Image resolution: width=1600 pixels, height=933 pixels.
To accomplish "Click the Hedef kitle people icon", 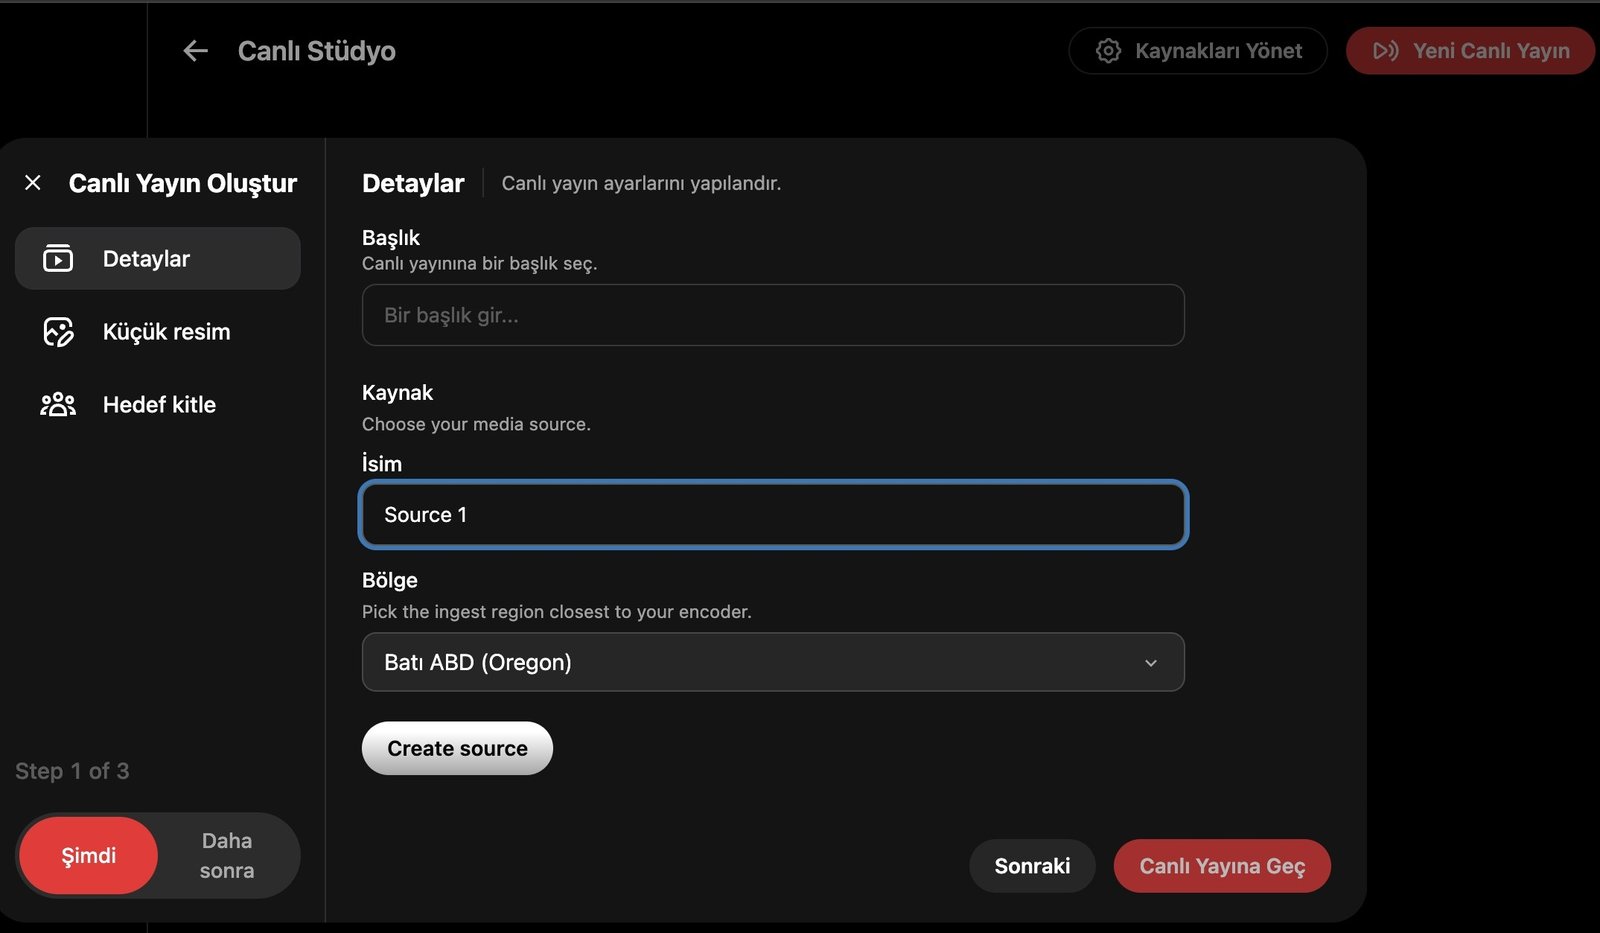I will [58, 405].
